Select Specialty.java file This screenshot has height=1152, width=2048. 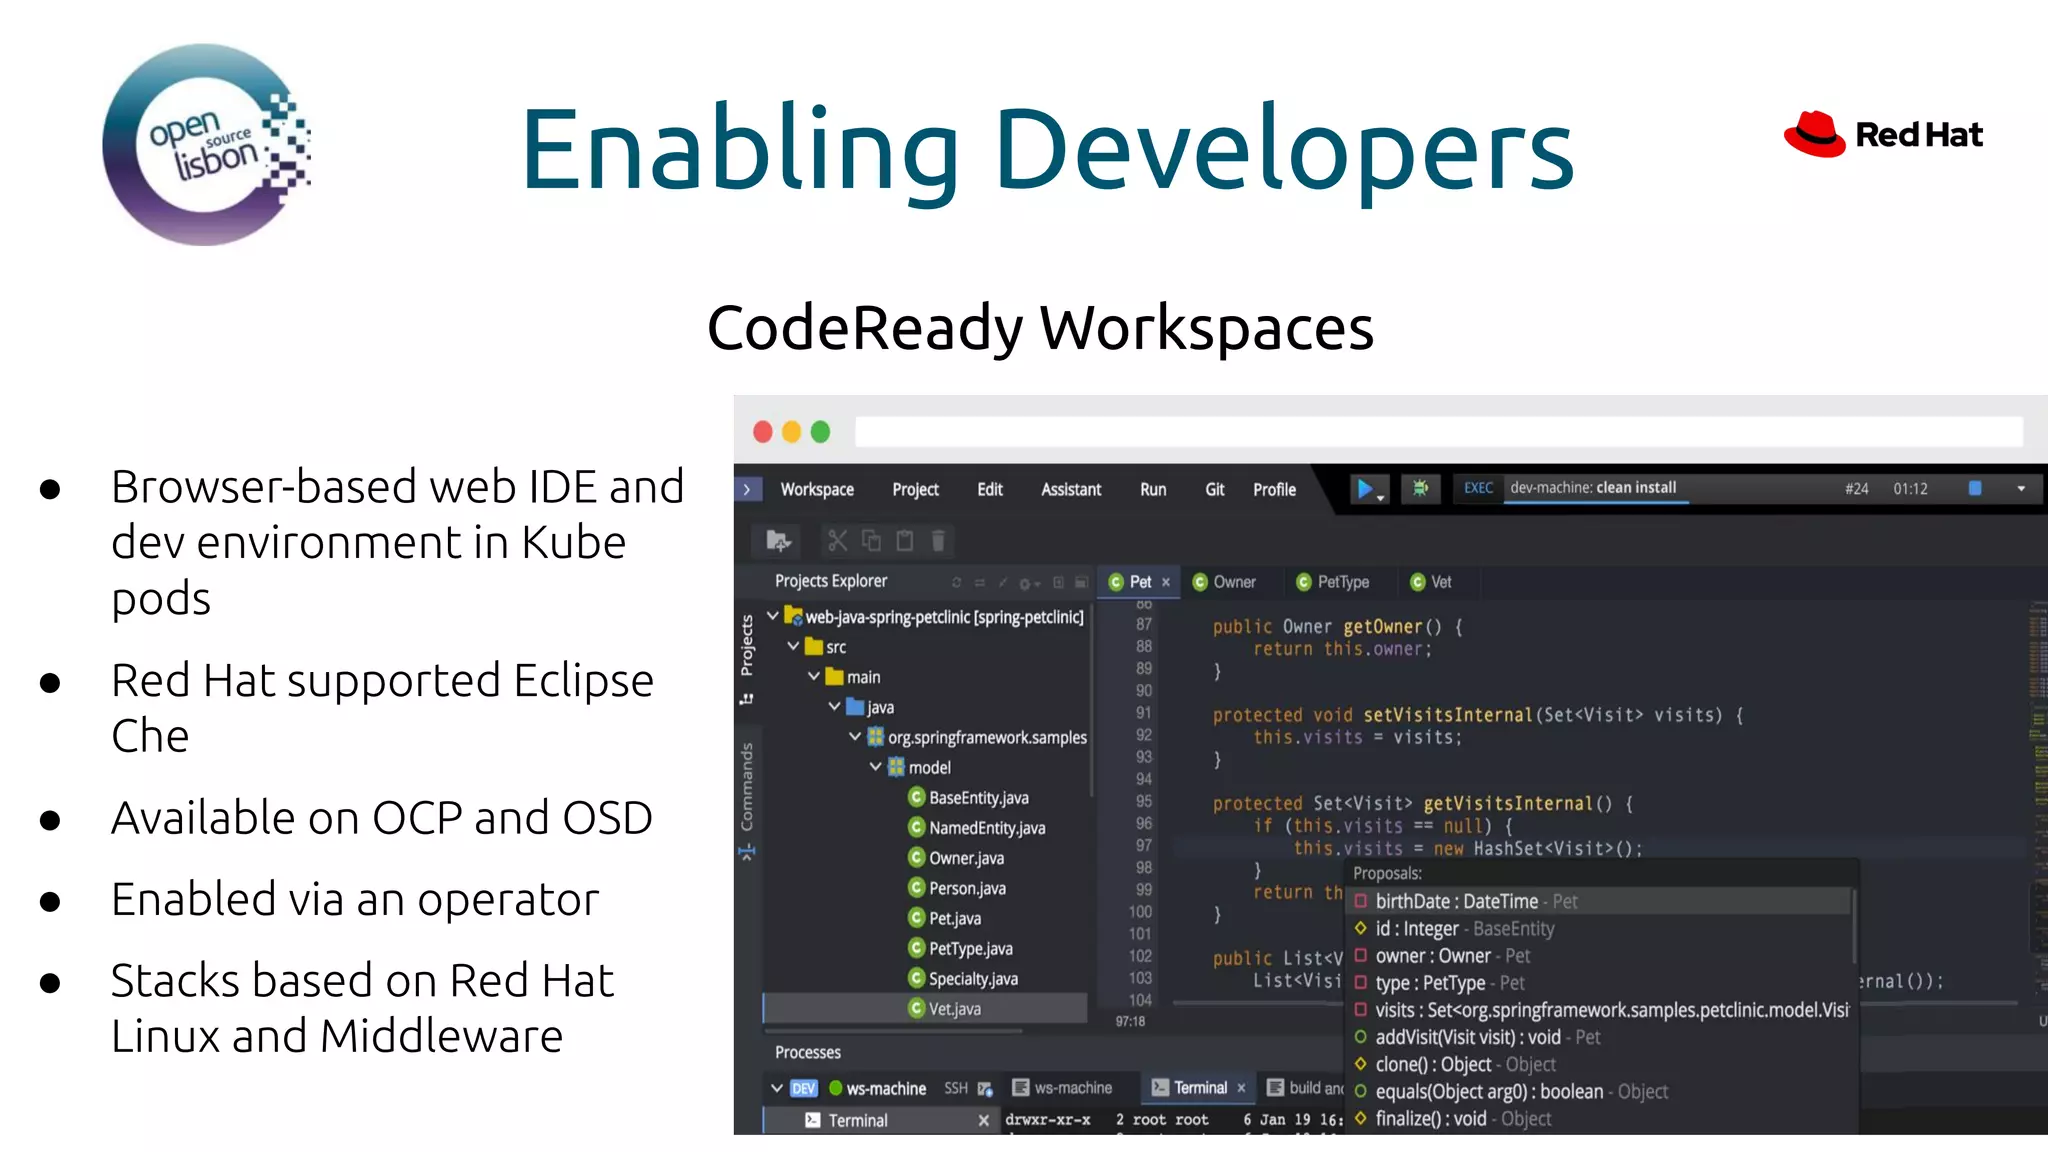click(962, 978)
